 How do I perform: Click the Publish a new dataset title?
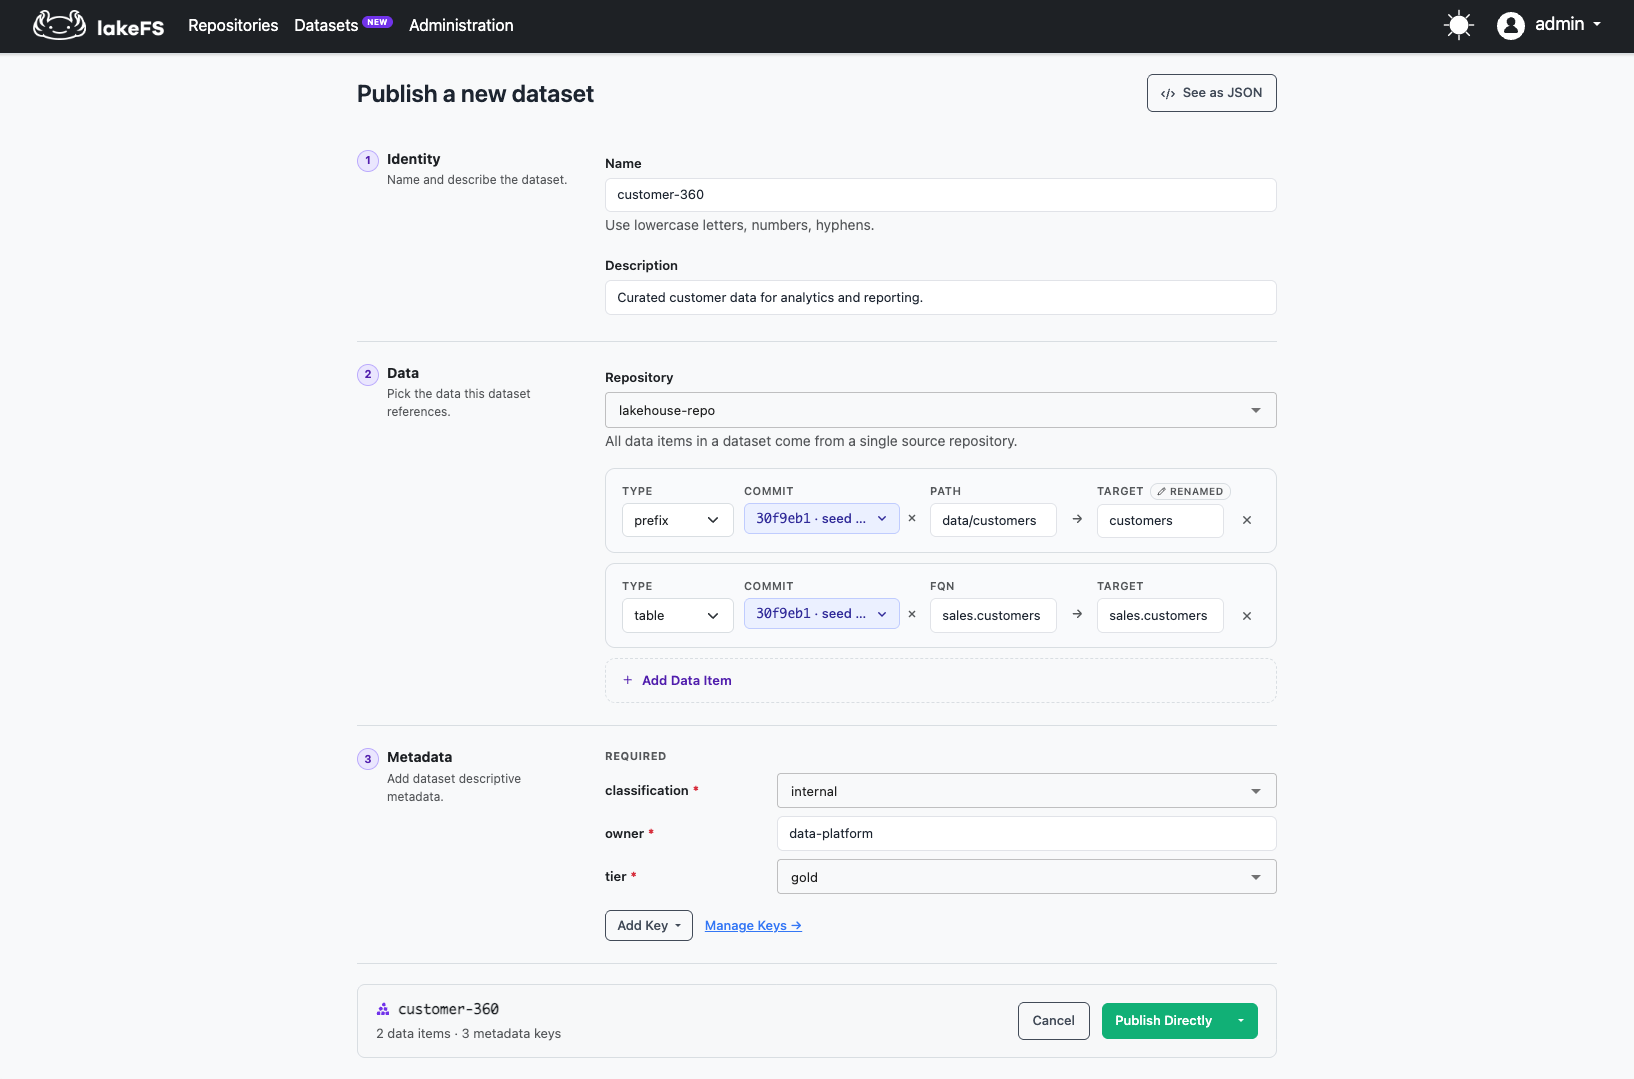click(x=476, y=94)
